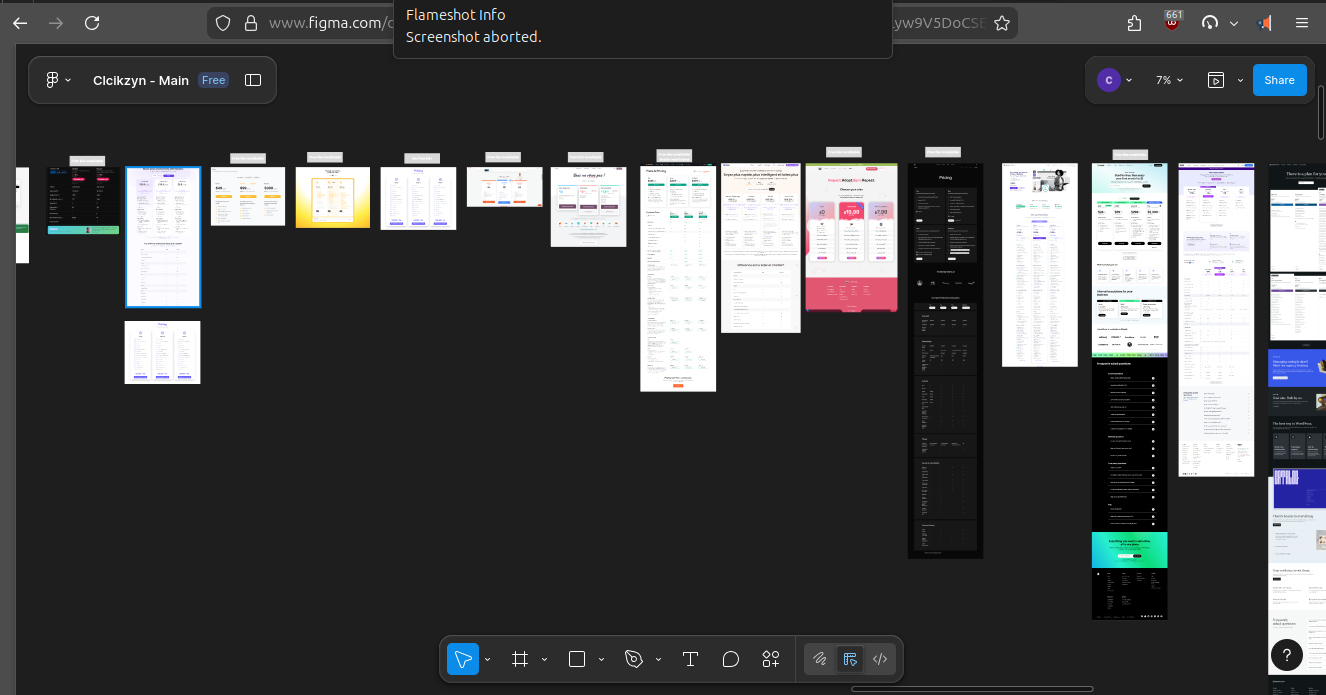Activate the Comment tool
This screenshot has height=695, width=1326.
click(731, 659)
